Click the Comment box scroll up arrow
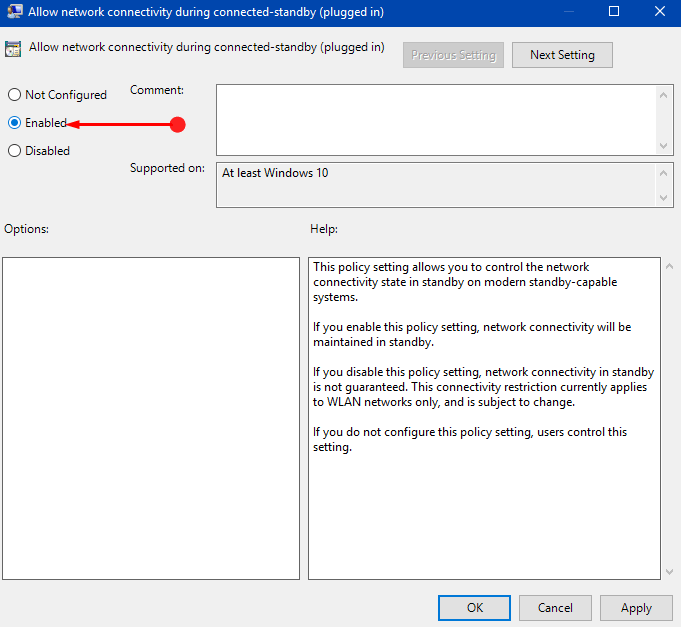681x627 pixels. pyautogui.click(x=663, y=95)
